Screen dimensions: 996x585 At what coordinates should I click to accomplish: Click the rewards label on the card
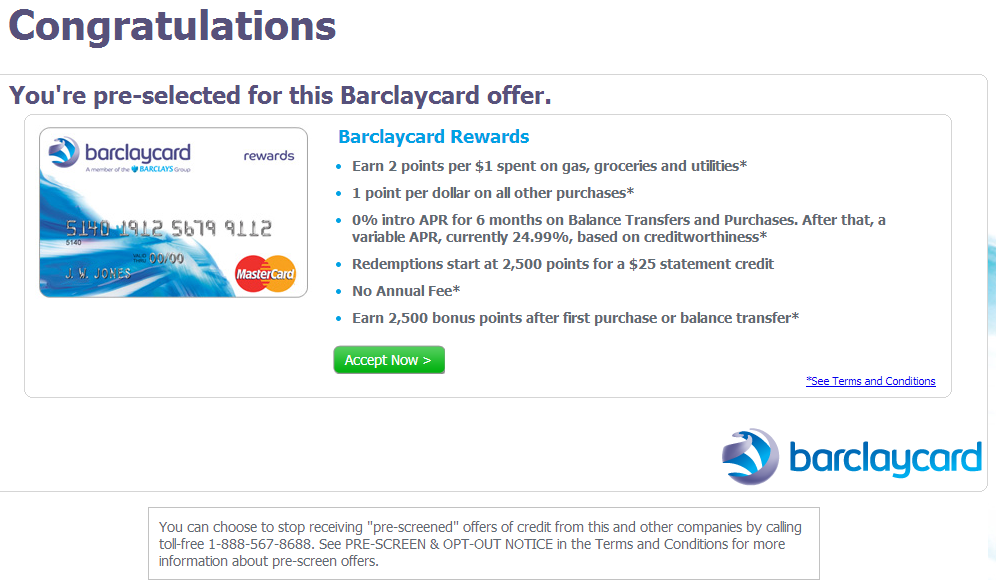(x=268, y=155)
